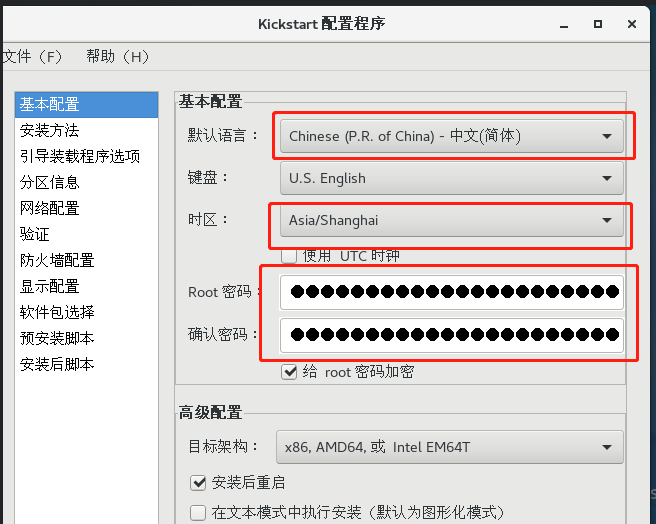Focus the 确认密码 input field

[x=452, y=335]
